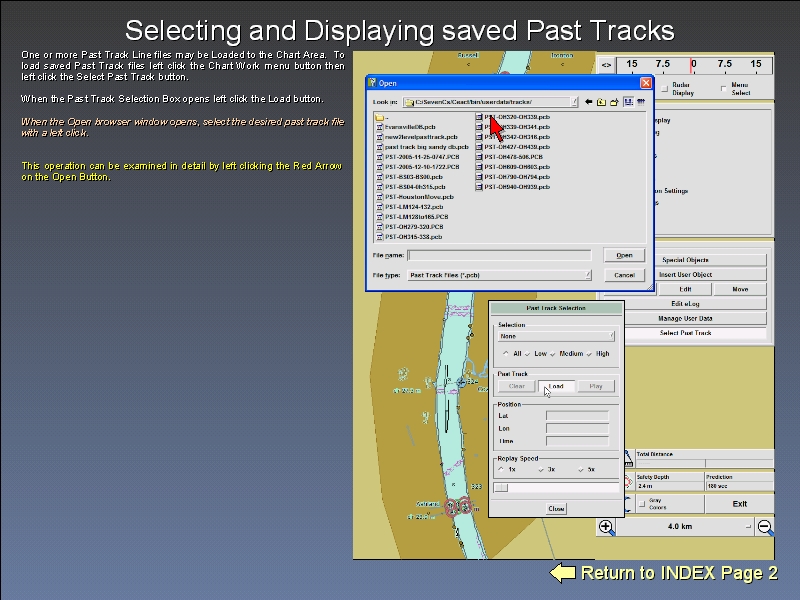Click the Select Past Track menu button
Viewport: 800px width, 600px height.
tap(685, 333)
